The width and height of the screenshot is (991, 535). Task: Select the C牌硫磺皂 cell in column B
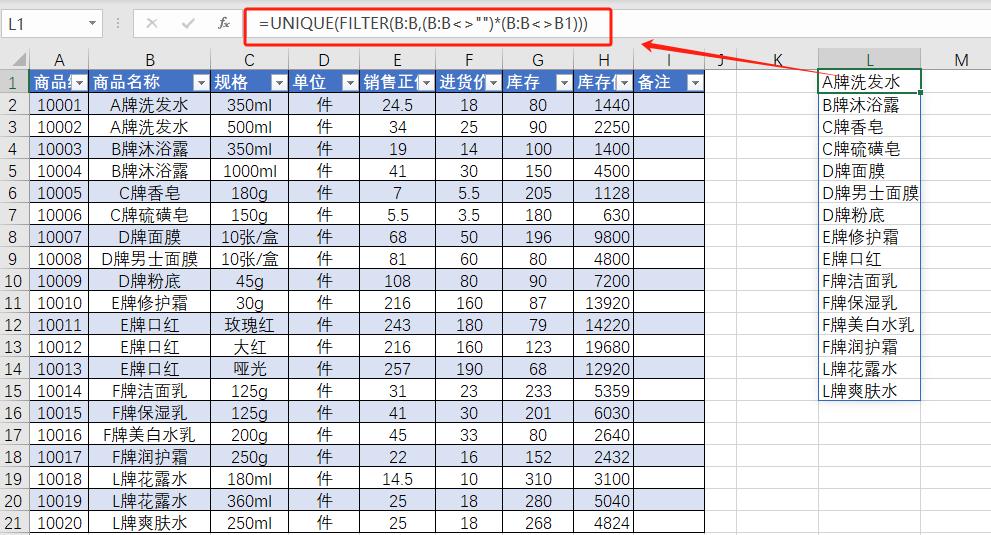(150, 215)
